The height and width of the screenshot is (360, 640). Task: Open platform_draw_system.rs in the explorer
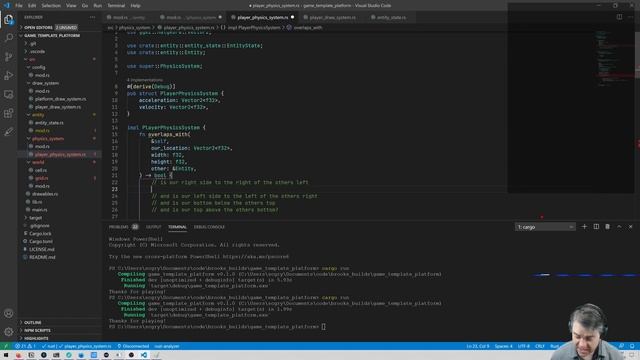(60, 99)
